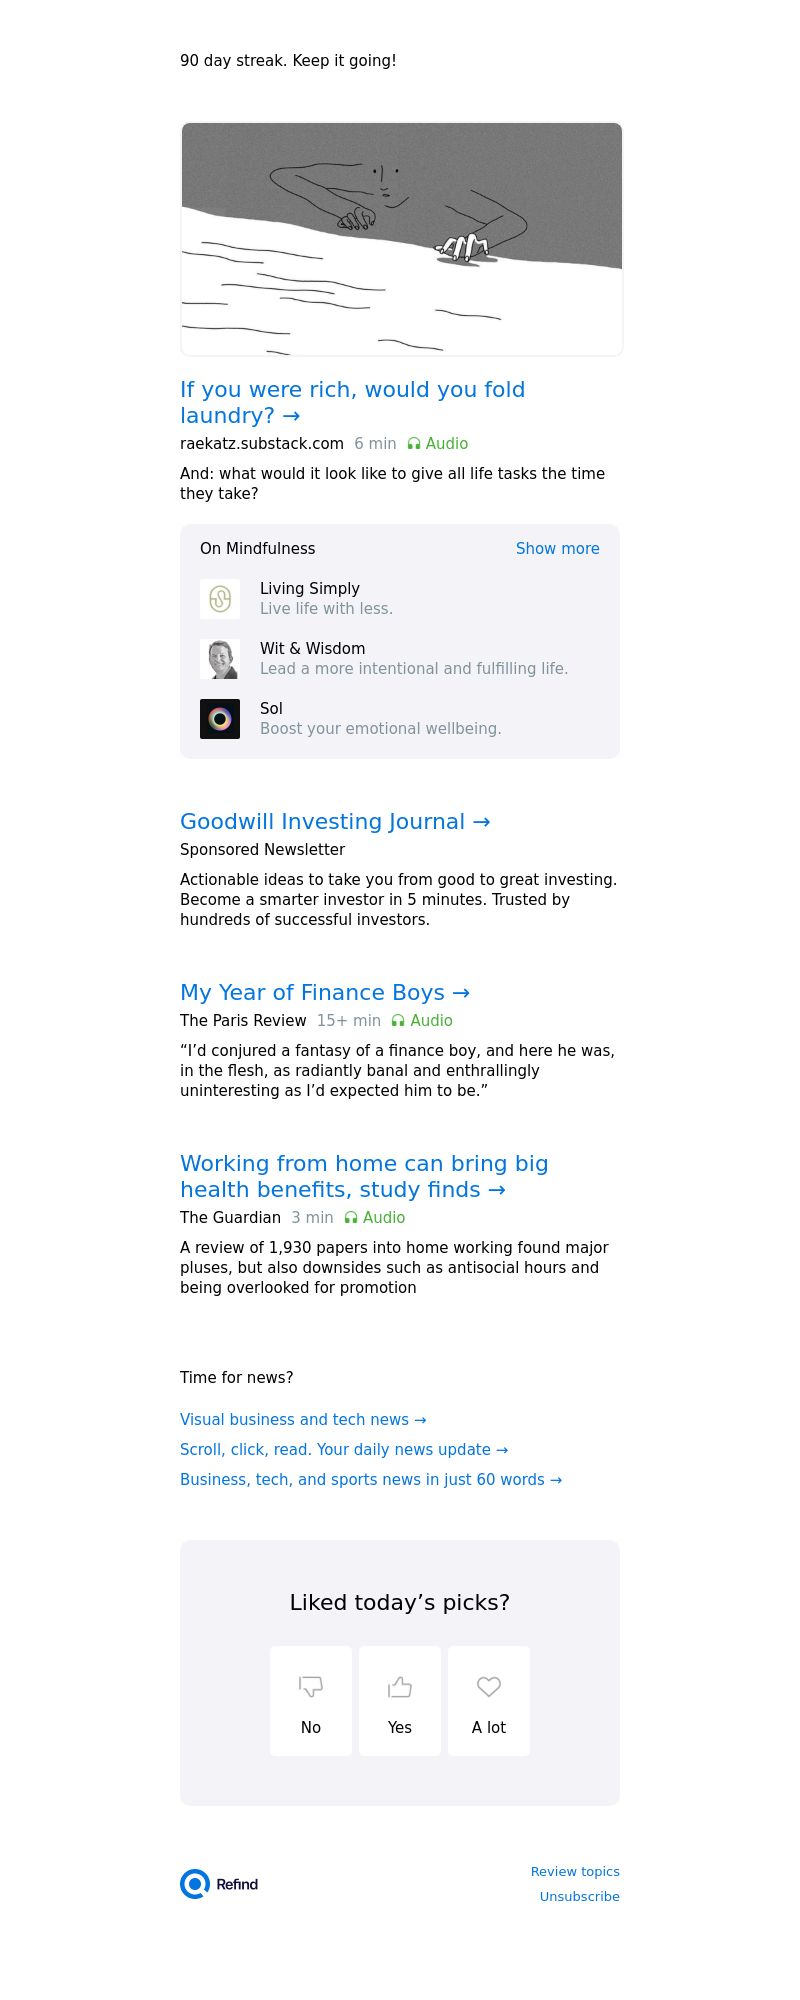This screenshot has height=2000, width=800.
Task: Click the Refind logo in footer
Action: point(219,1884)
